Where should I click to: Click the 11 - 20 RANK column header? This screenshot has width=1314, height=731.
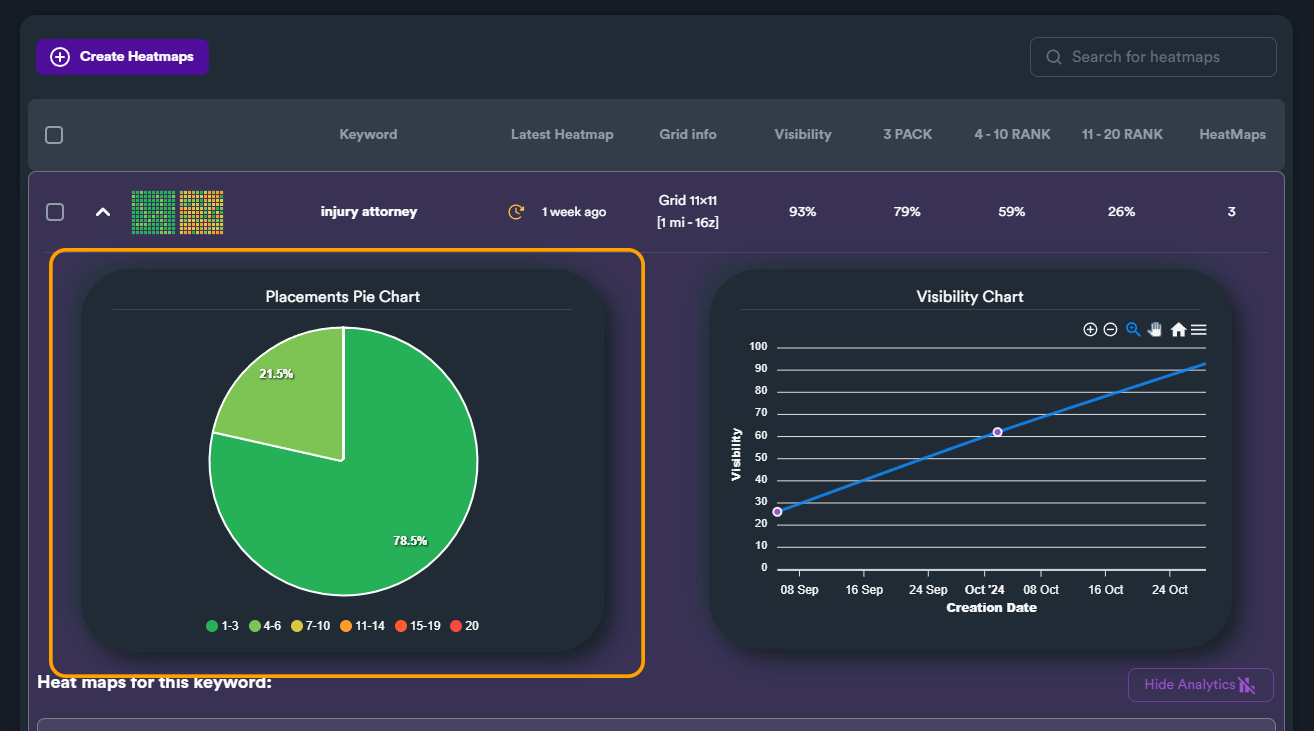click(1122, 134)
